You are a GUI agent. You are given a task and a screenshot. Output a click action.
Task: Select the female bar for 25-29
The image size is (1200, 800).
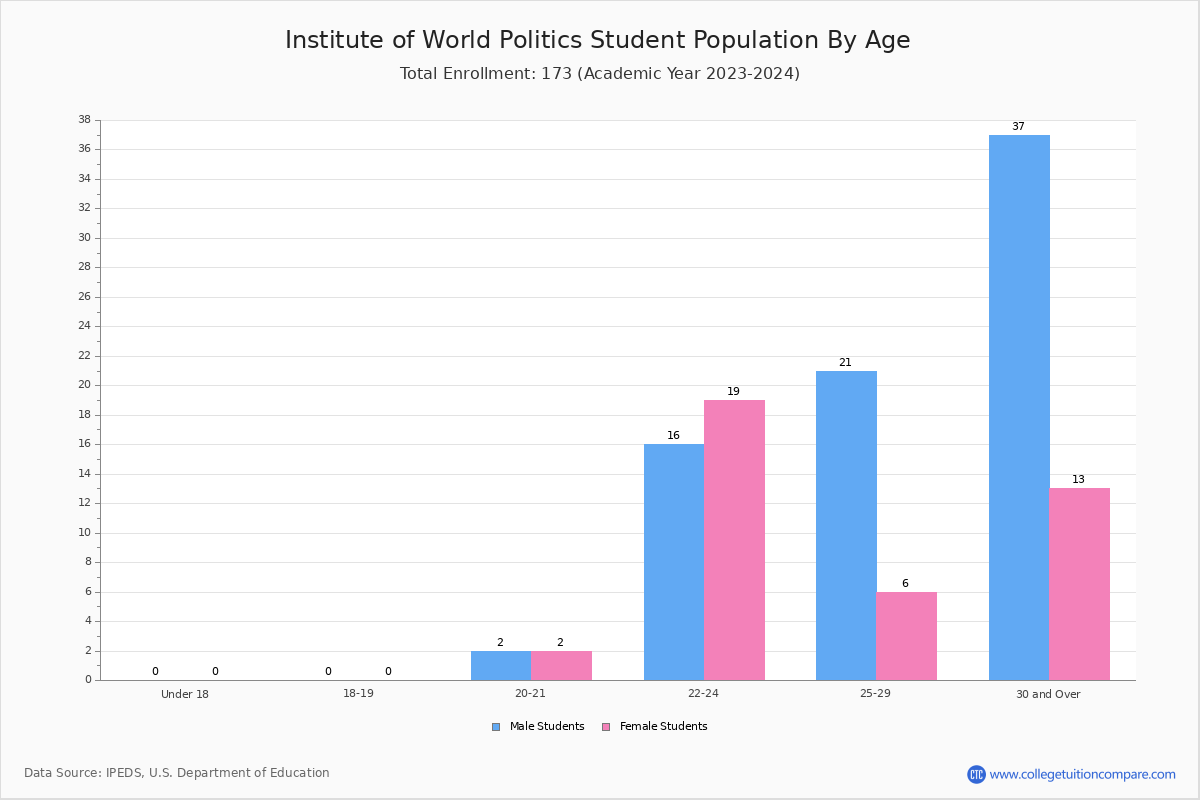coord(907,636)
